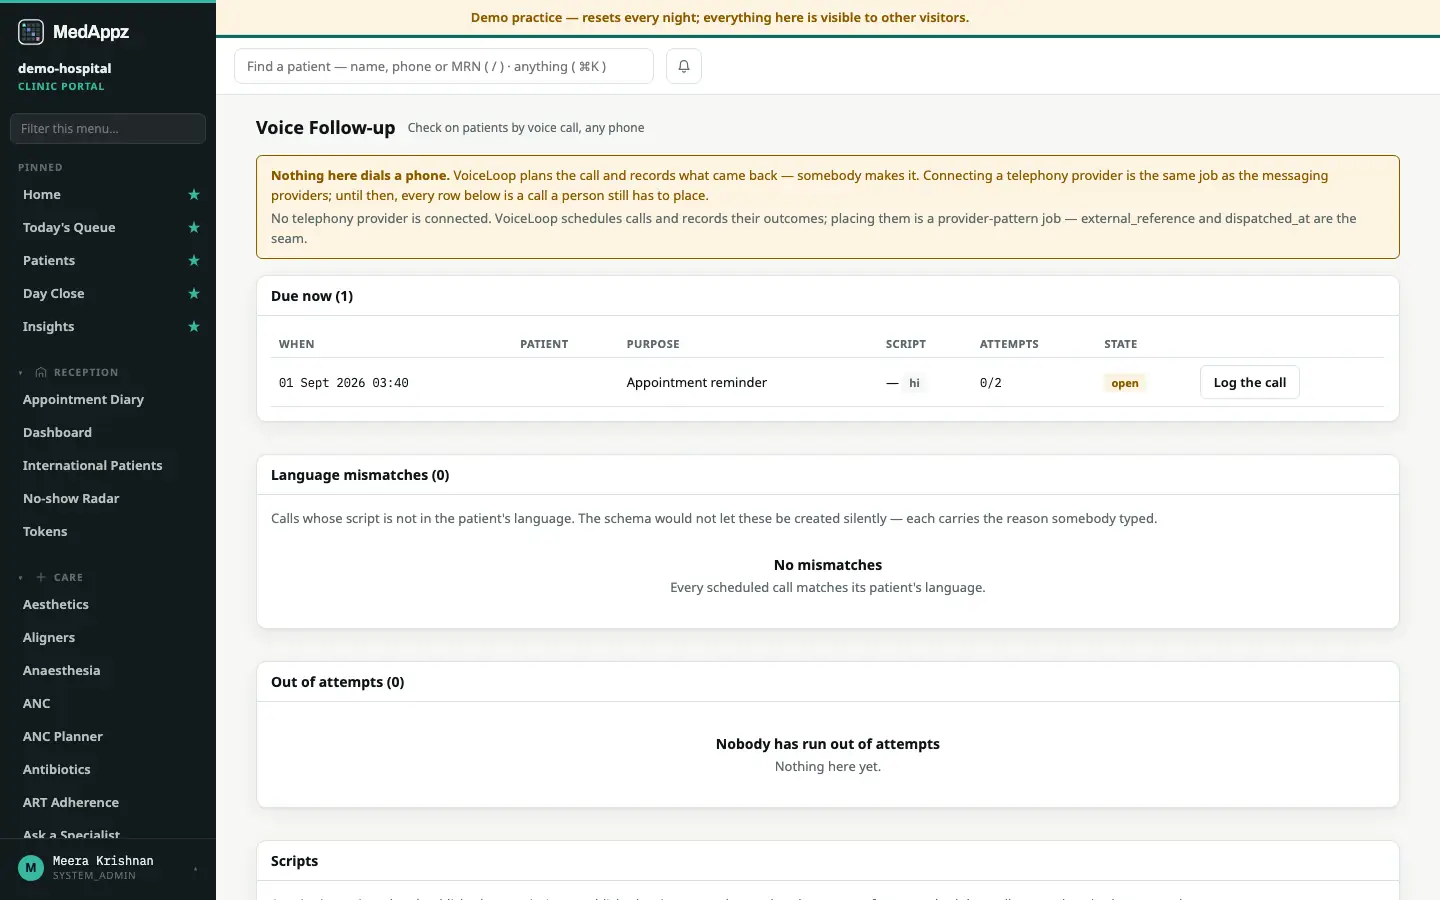Unpin Home using its star
This screenshot has height=900, width=1440.
pos(194,195)
